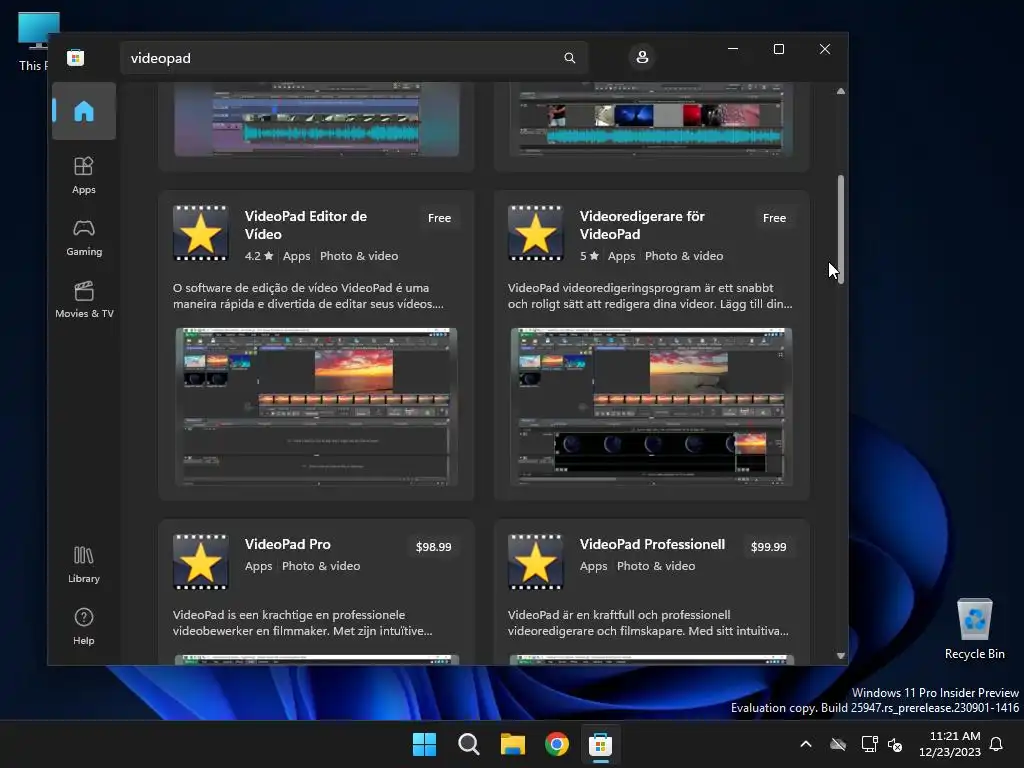Click the muted volume icon in the tray

coord(895,744)
